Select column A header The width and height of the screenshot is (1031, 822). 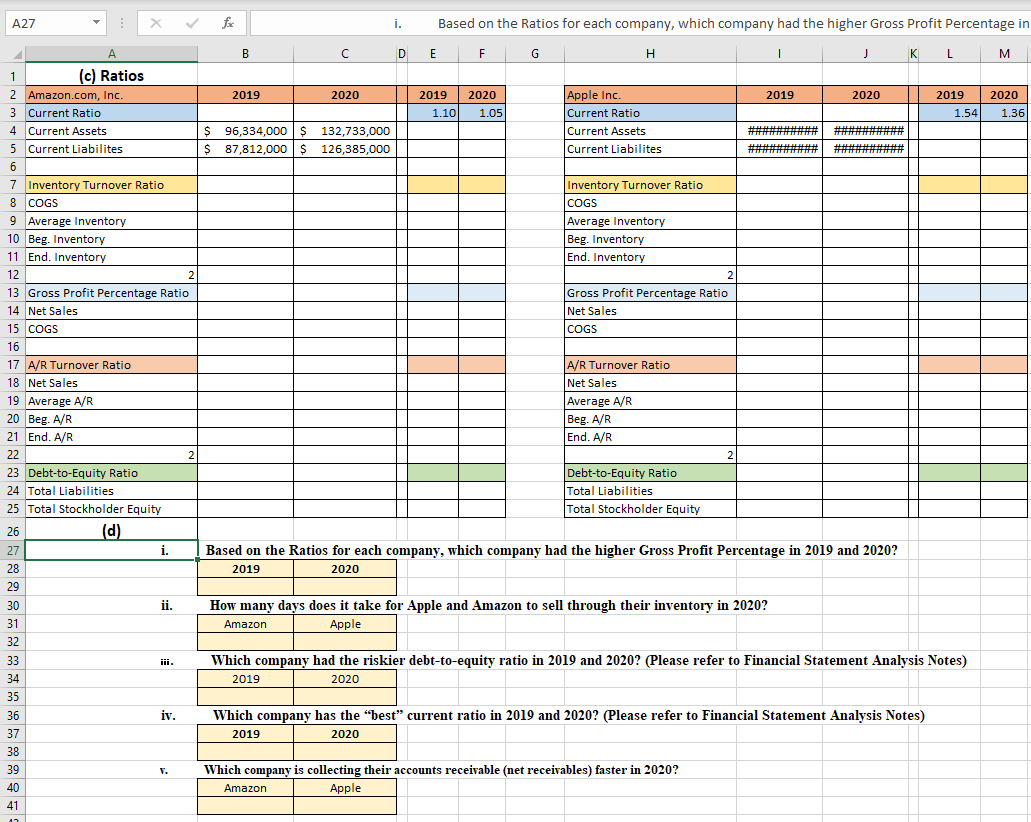point(111,54)
